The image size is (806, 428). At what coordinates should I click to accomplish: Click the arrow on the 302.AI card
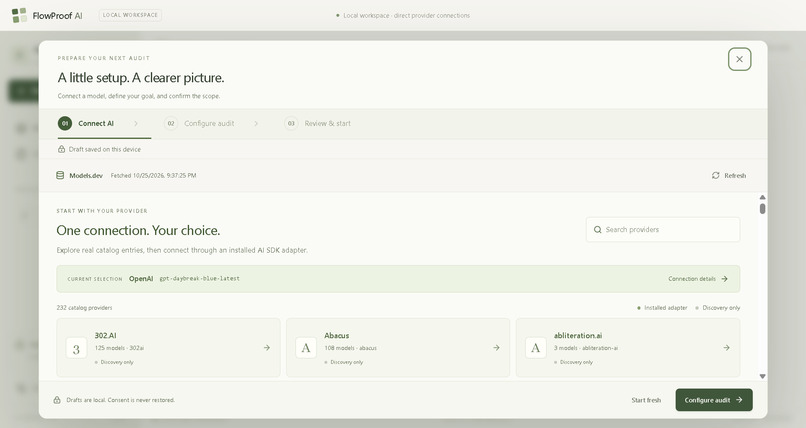(267, 348)
